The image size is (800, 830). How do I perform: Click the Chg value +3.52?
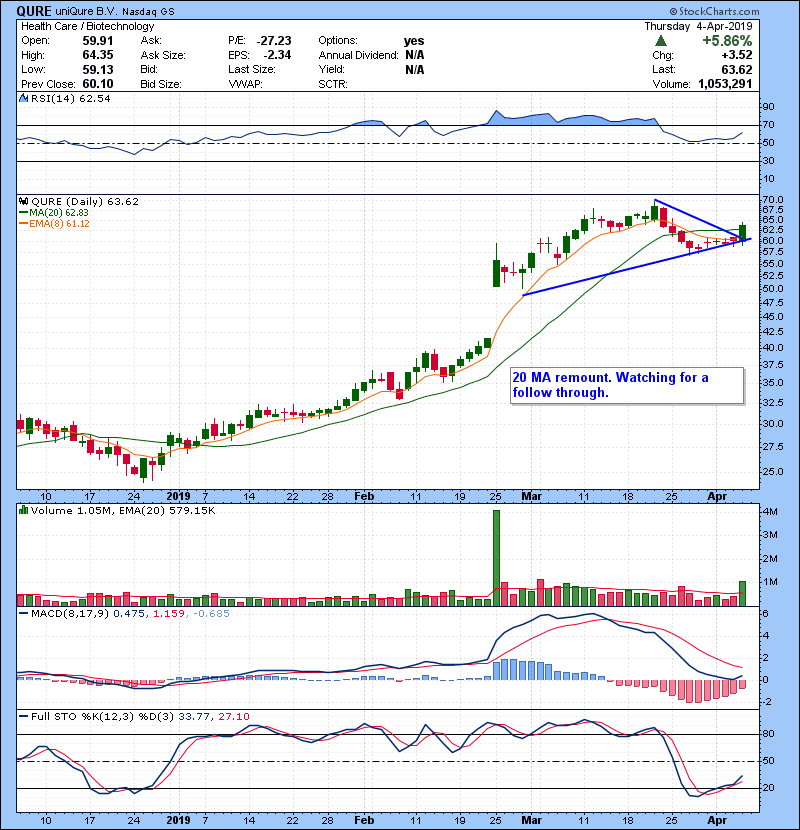pyautogui.click(x=736, y=55)
